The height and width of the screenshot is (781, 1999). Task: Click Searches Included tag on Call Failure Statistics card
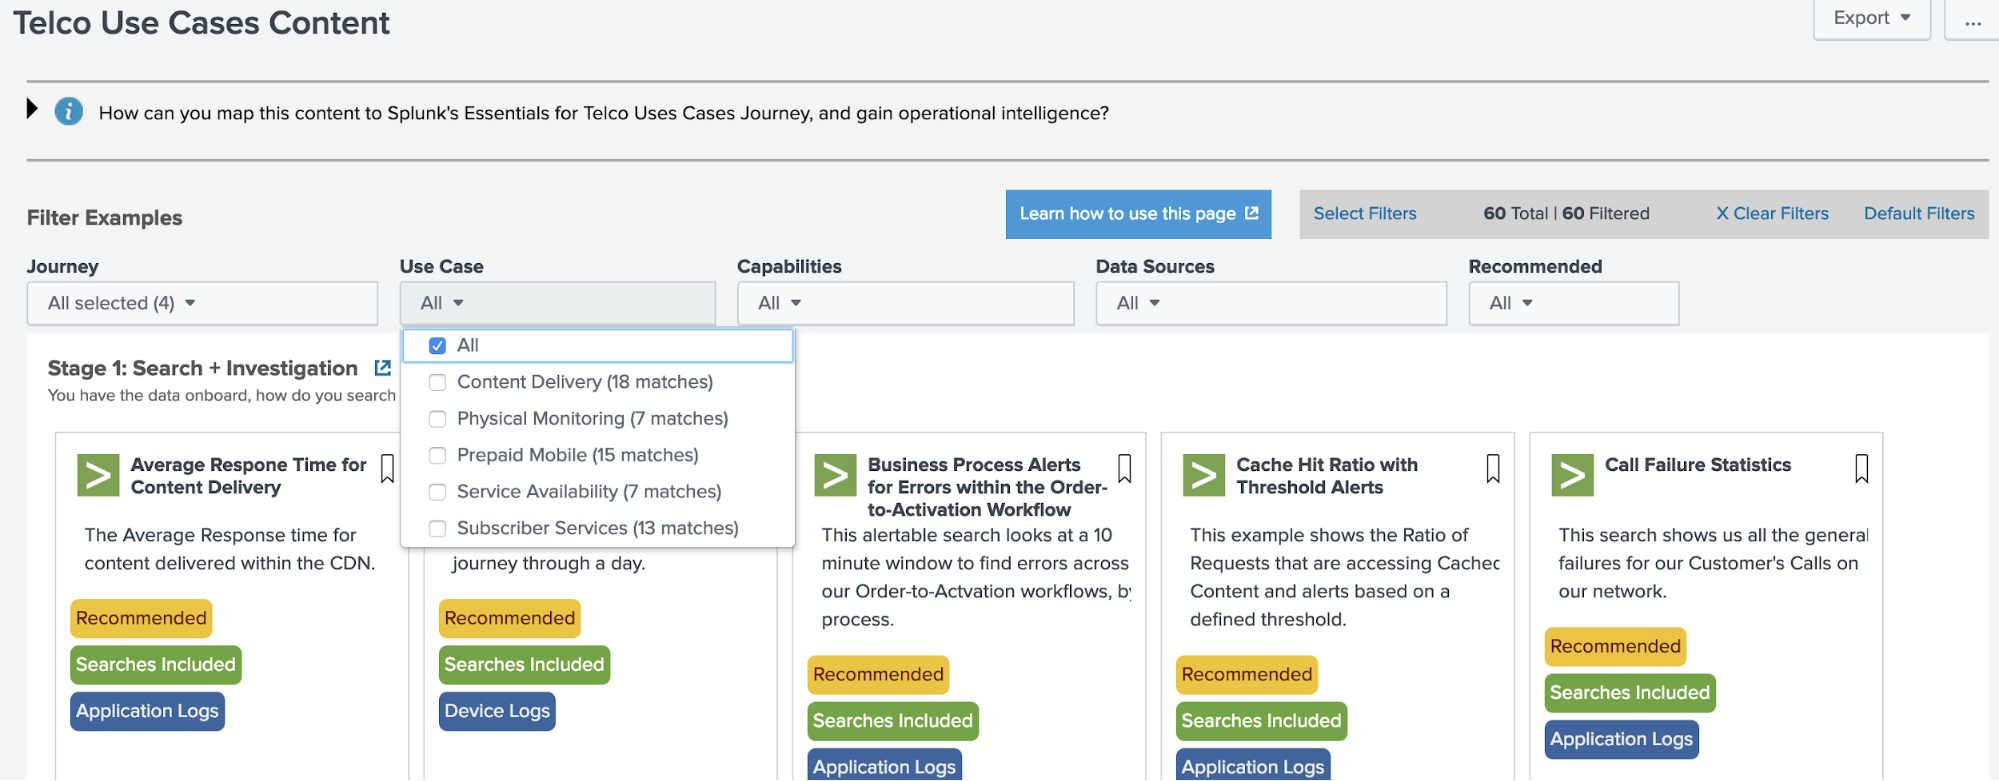pyautogui.click(x=1630, y=693)
